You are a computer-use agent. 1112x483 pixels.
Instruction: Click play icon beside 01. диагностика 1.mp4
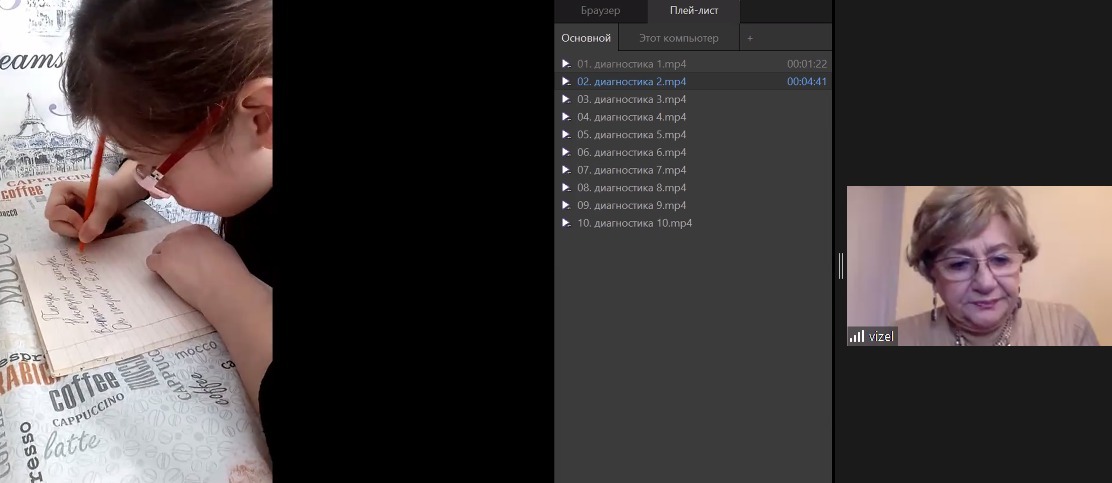566,64
